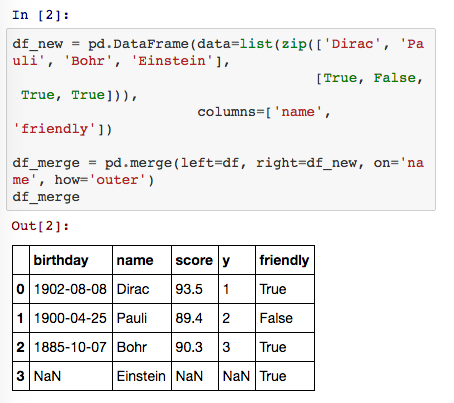Screen dimensions: 454x403
Task: Click inside the code input cell
Action: point(221,119)
